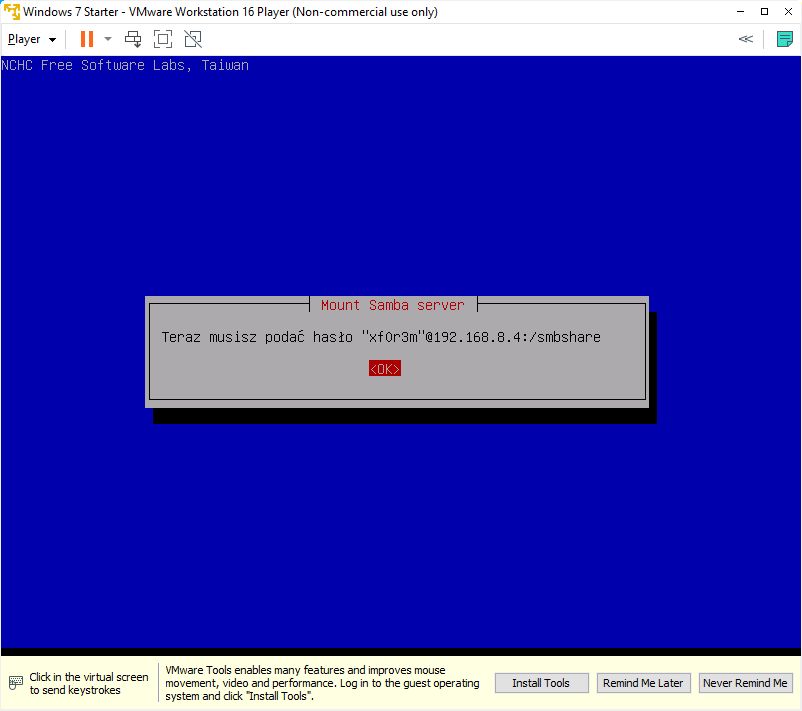Screen dimensions: 802x711
Task: Select Never Remind Me
Action: (x=745, y=683)
